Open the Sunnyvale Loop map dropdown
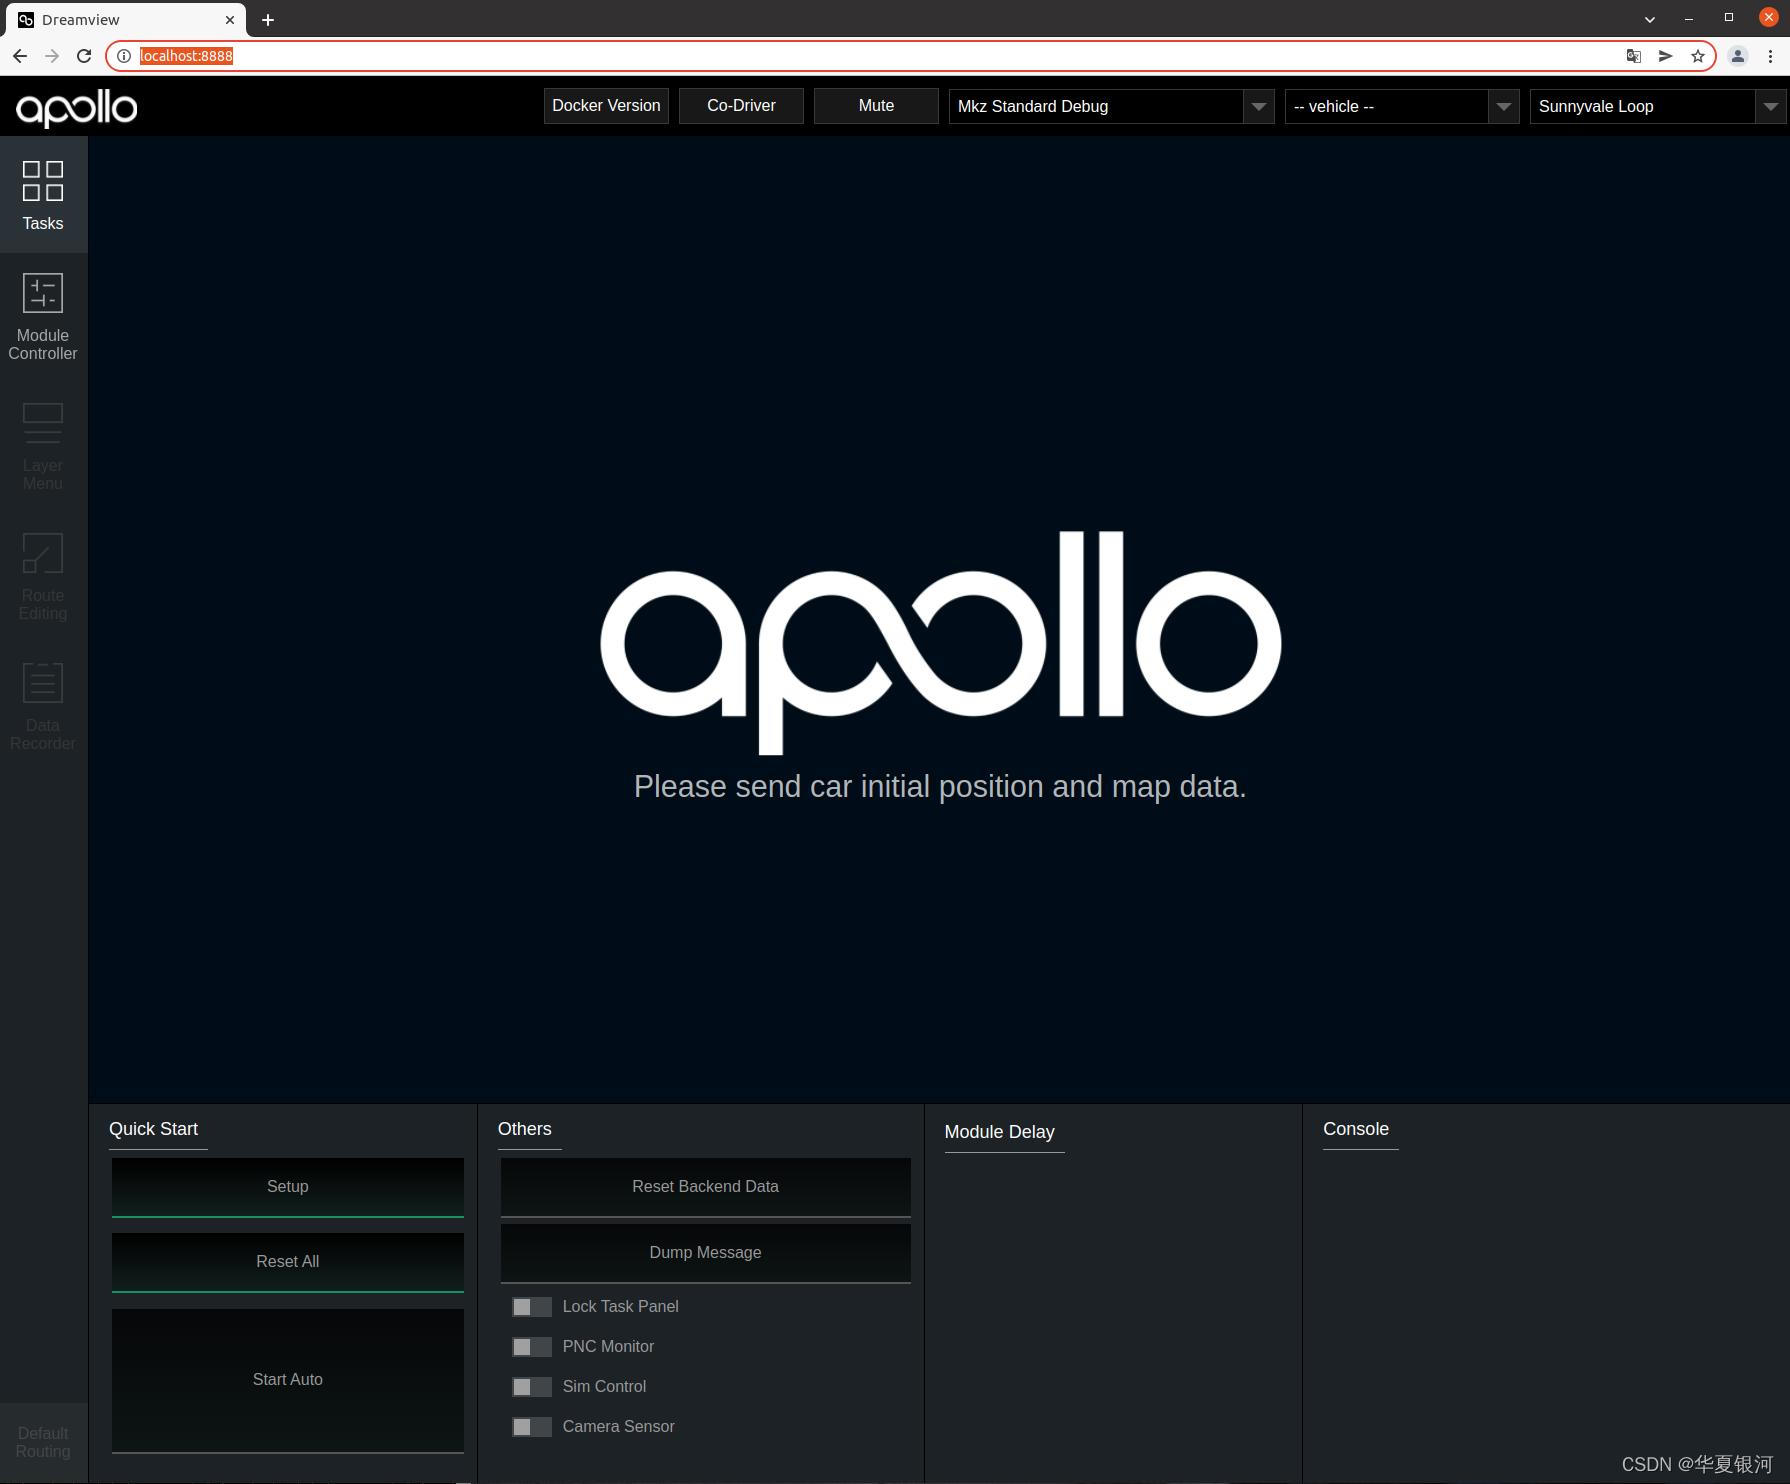The height and width of the screenshot is (1484, 1790). [1657, 106]
